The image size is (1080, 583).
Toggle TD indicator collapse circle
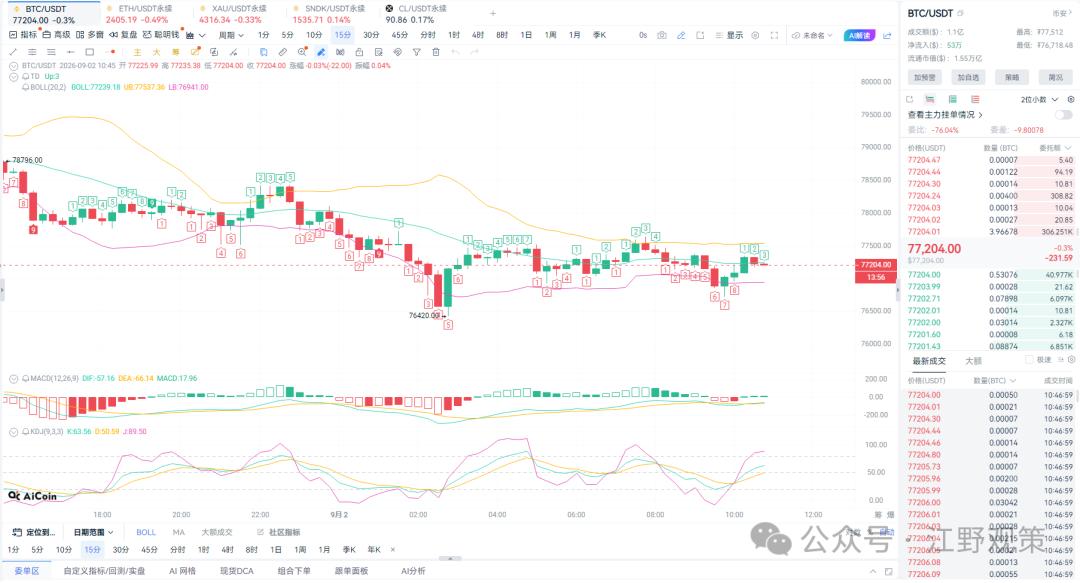[13, 76]
